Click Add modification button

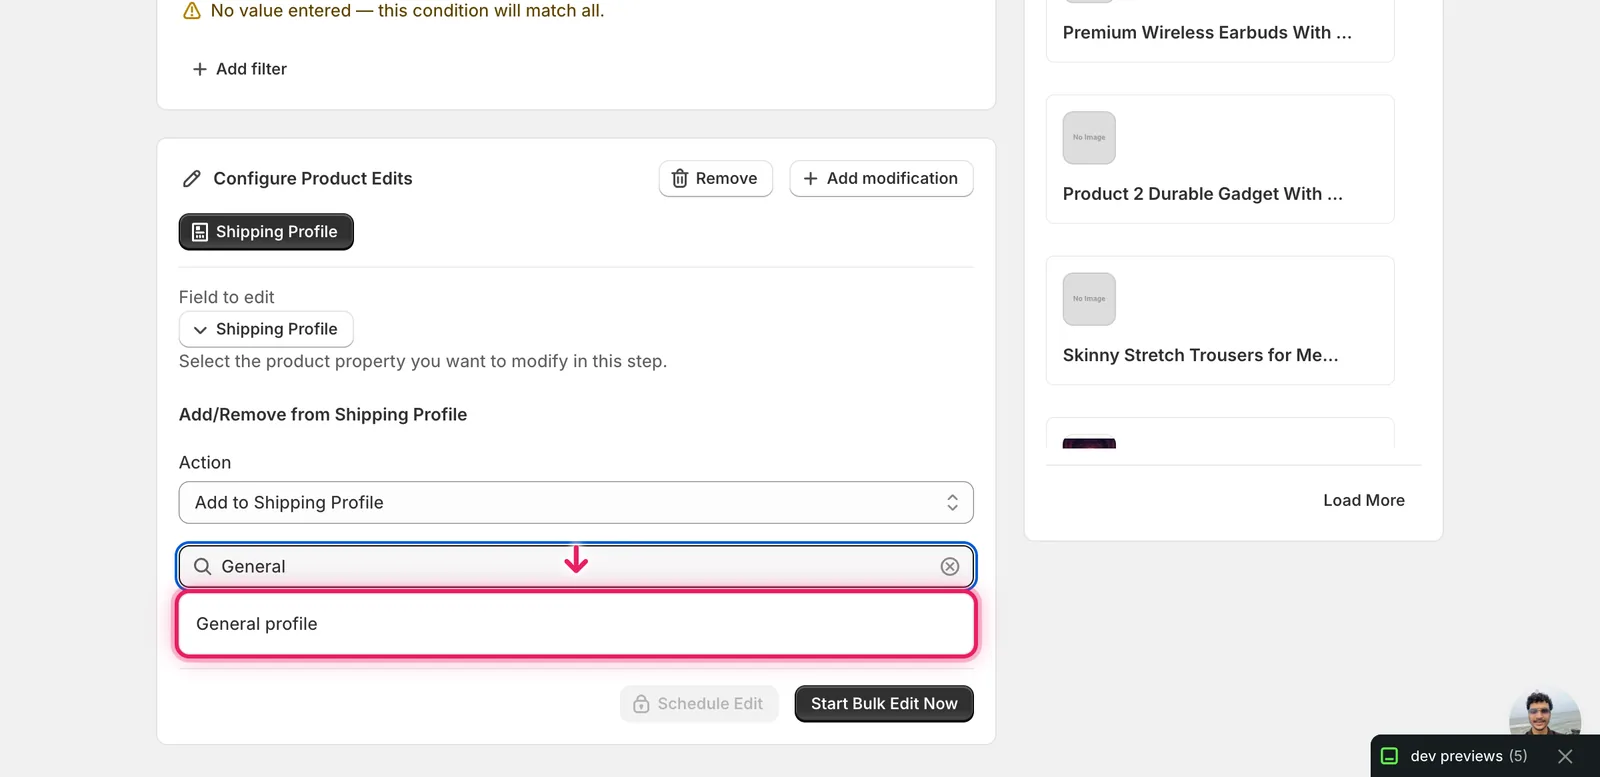tap(881, 178)
